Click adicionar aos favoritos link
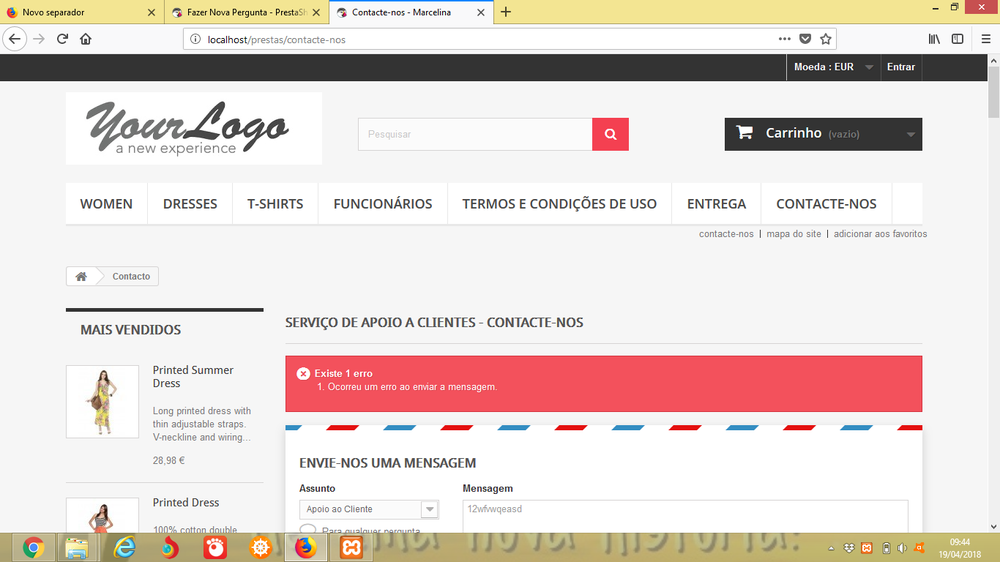The width and height of the screenshot is (1000, 562). click(880, 234)
